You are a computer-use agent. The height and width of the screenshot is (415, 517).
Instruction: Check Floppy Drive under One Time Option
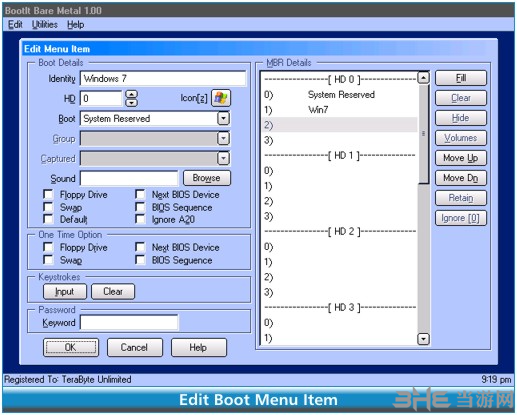tap(48, 247)
